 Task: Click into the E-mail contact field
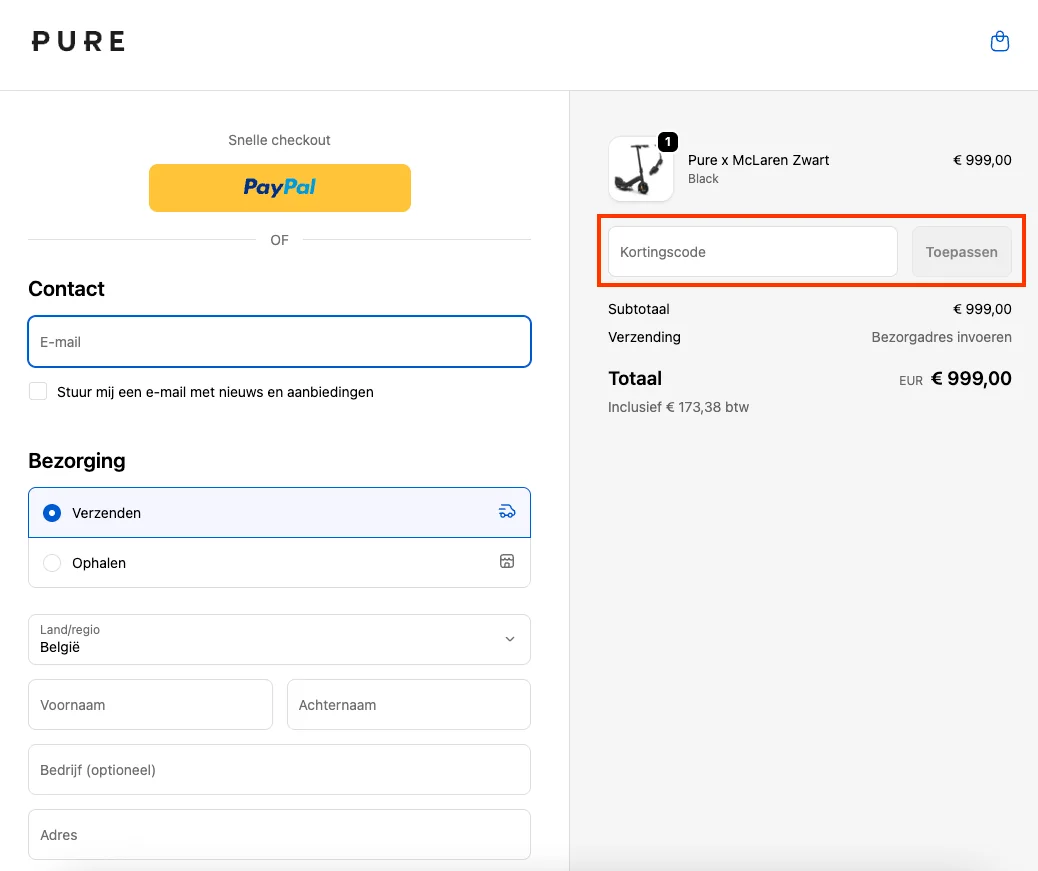pyautogui.click(x=279, y=342)
